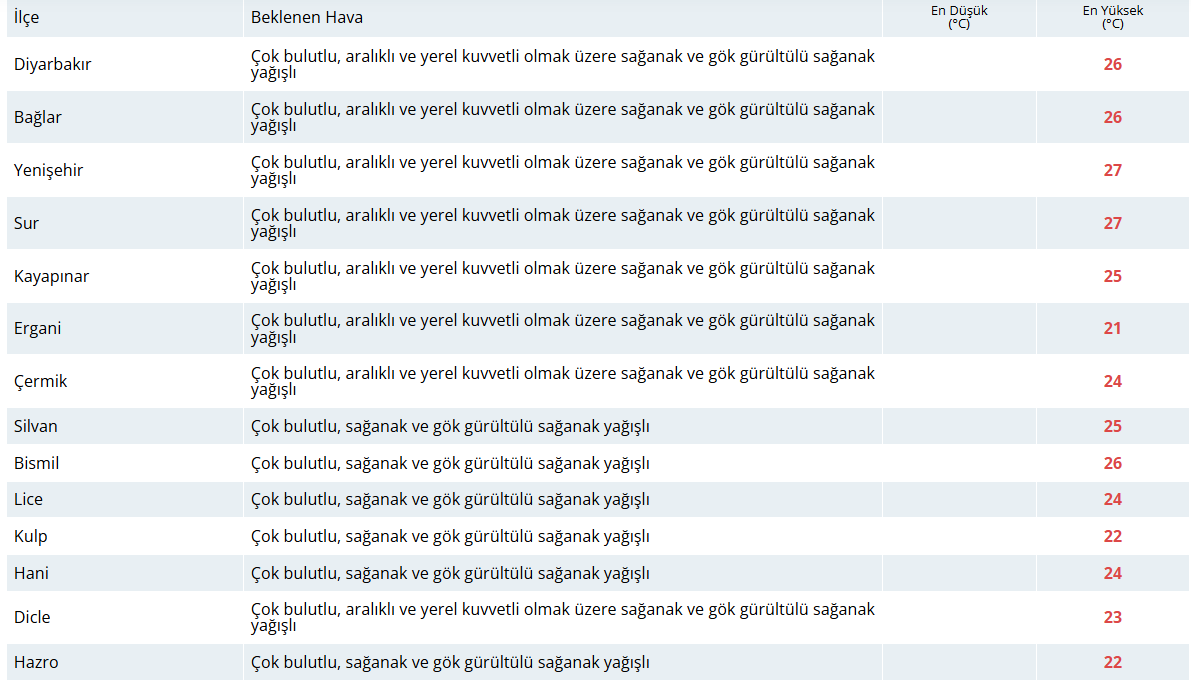The height and width of the screenshot is (682, 1191).
Task: Click the forecast text in Hani row
Action: tap(450, 574)
